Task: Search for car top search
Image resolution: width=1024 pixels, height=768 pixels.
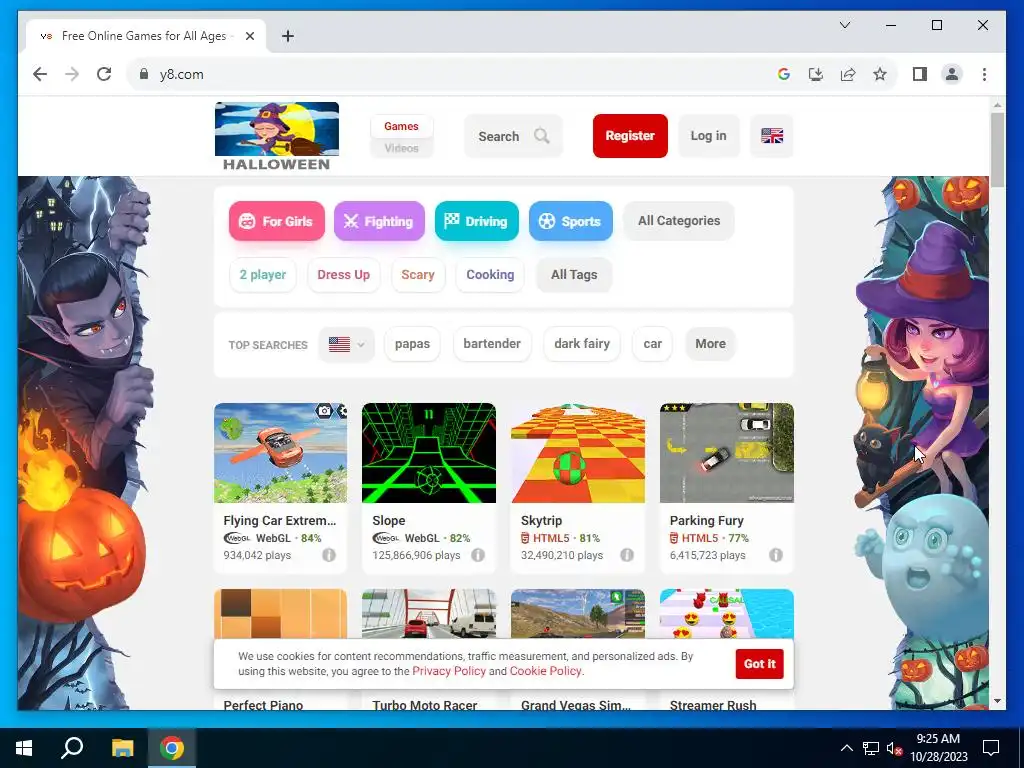Action: click(x=652, y=344)
